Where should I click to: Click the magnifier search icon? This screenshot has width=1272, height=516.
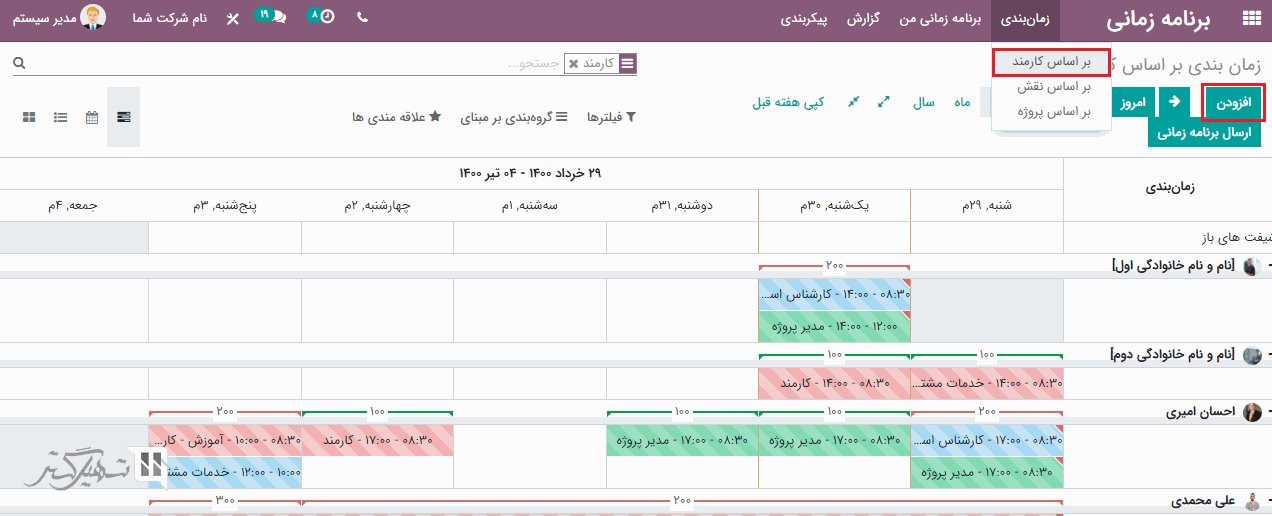19,63
